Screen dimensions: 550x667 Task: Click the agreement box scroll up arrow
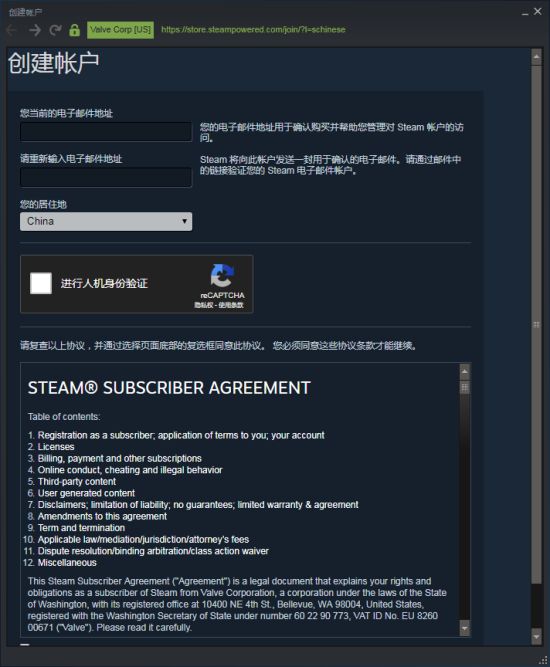(x=465, y=372)
